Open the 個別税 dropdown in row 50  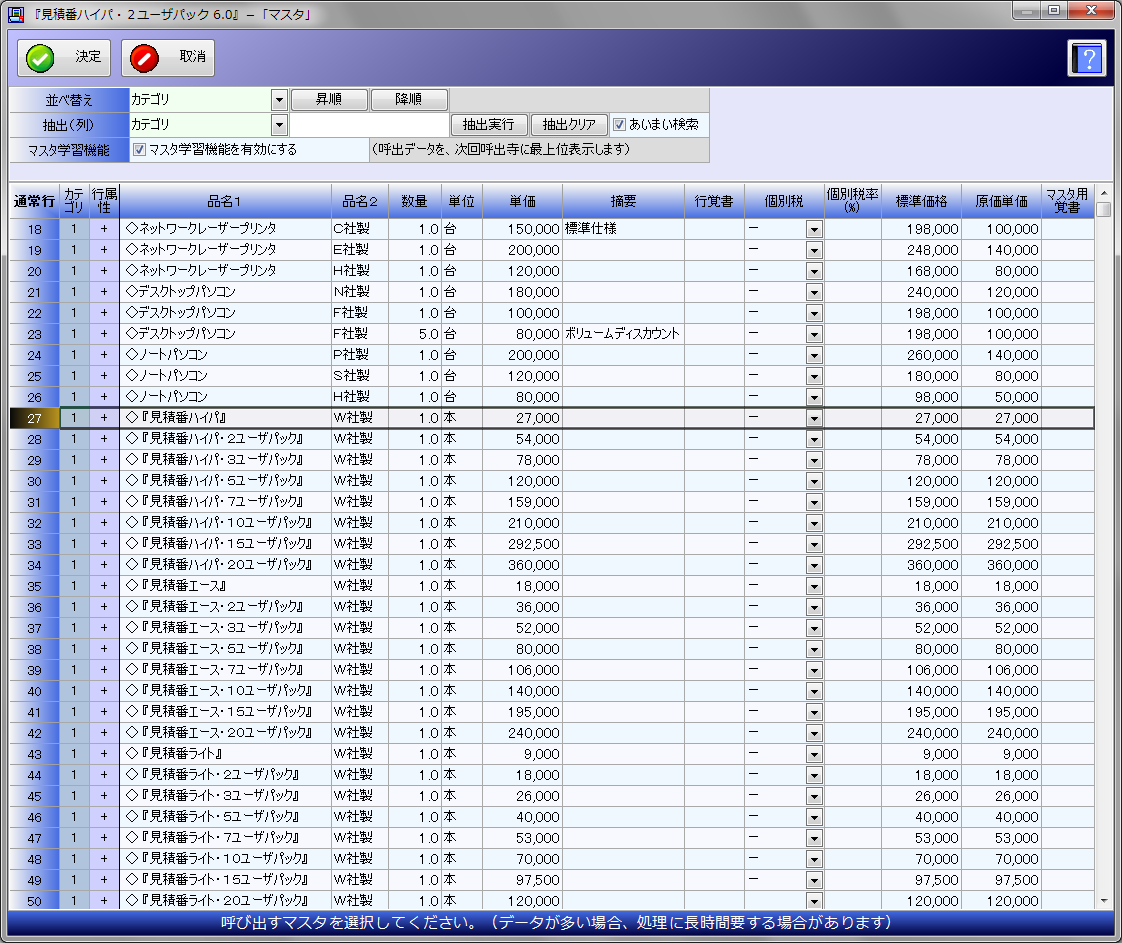point(814,902)
